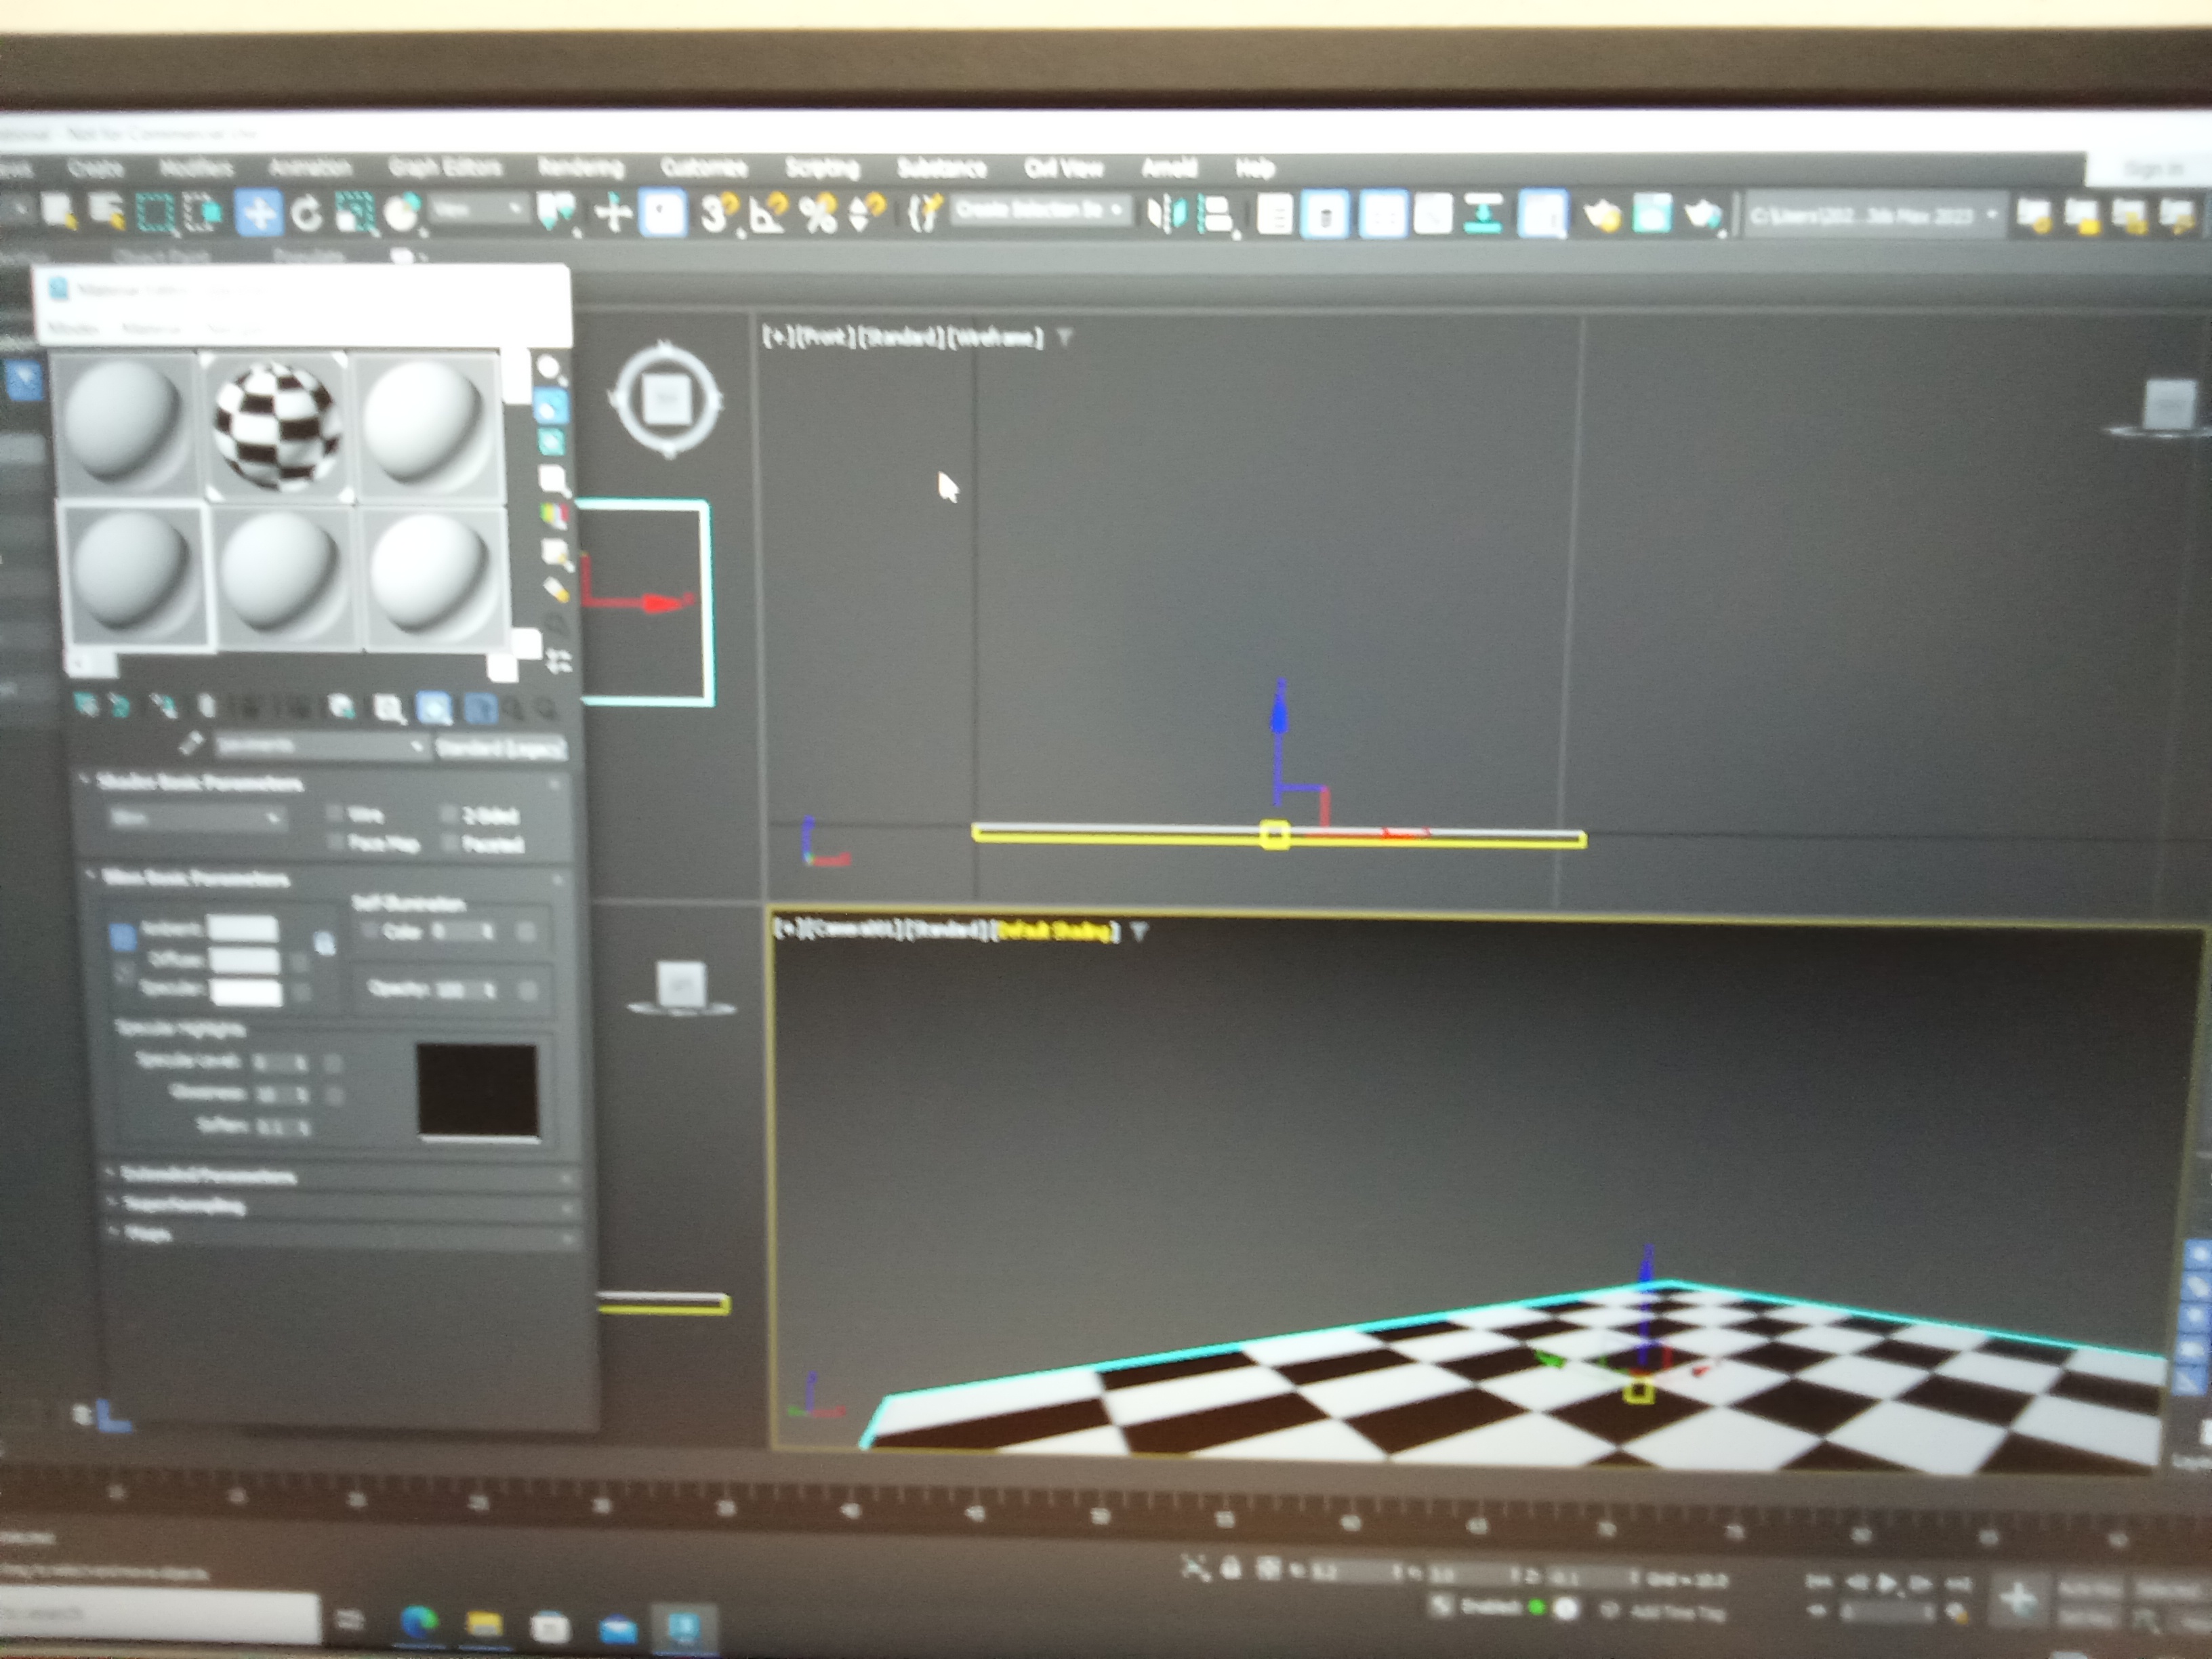This screenshot has width=2212, height=1659.
Task: Open the Customize menu
Action: 704,167
